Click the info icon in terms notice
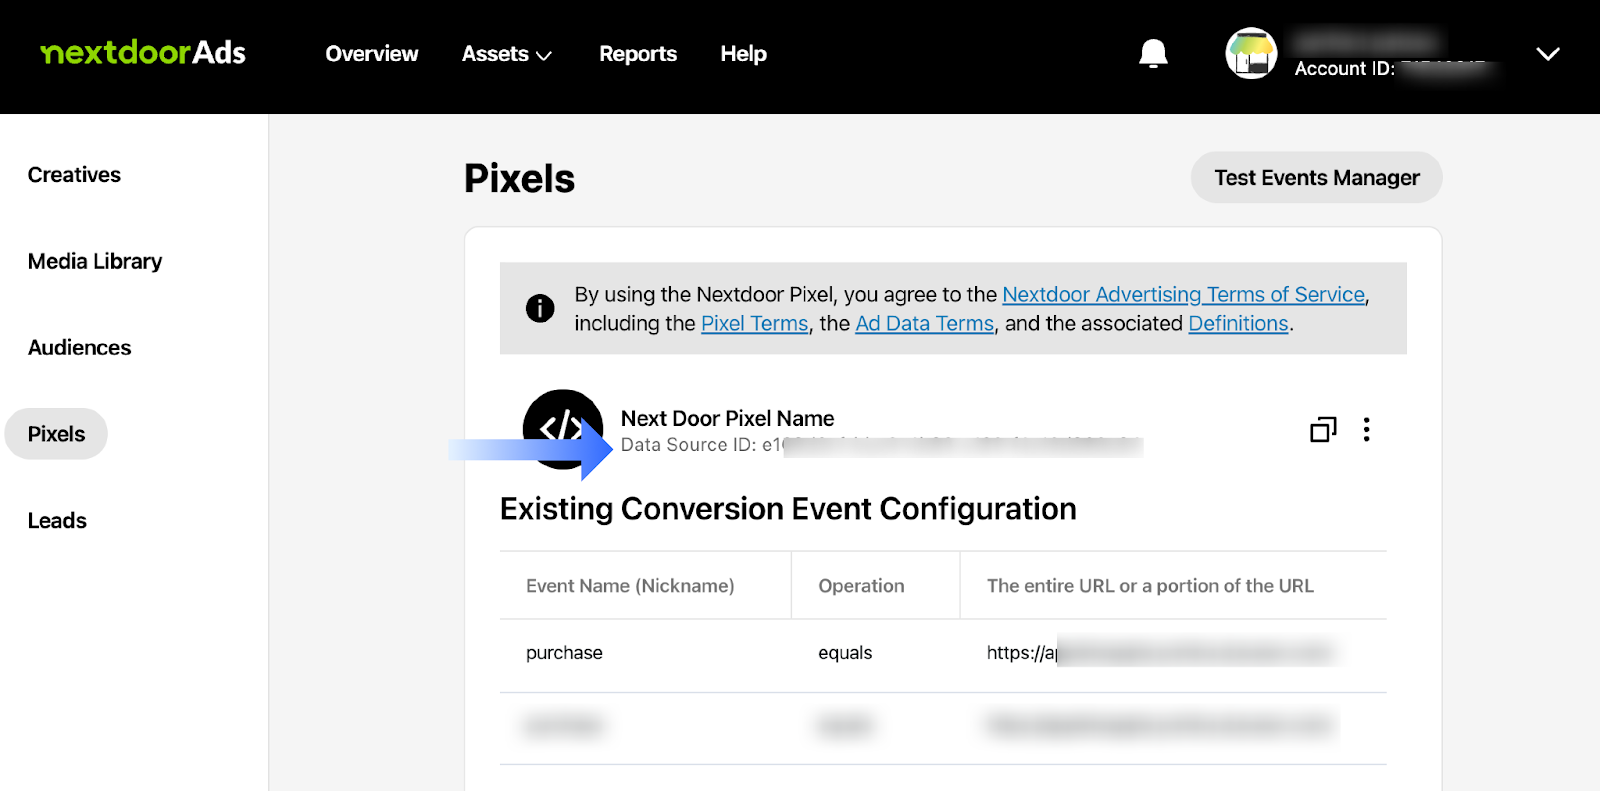The width and height of the screenshot is (1600, 791). [540, 308]
